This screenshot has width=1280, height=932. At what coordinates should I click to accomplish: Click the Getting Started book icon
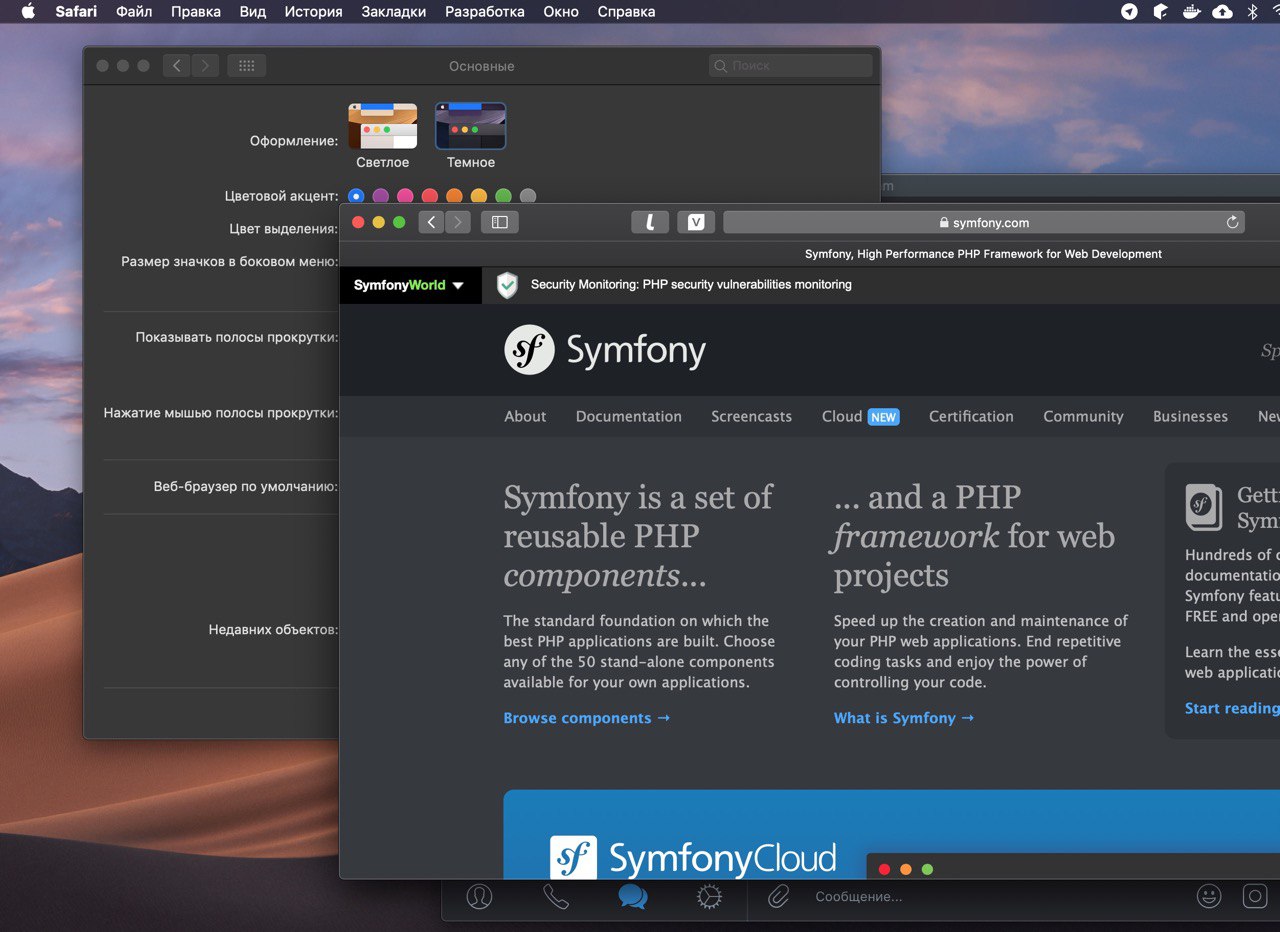(1204, 507)
